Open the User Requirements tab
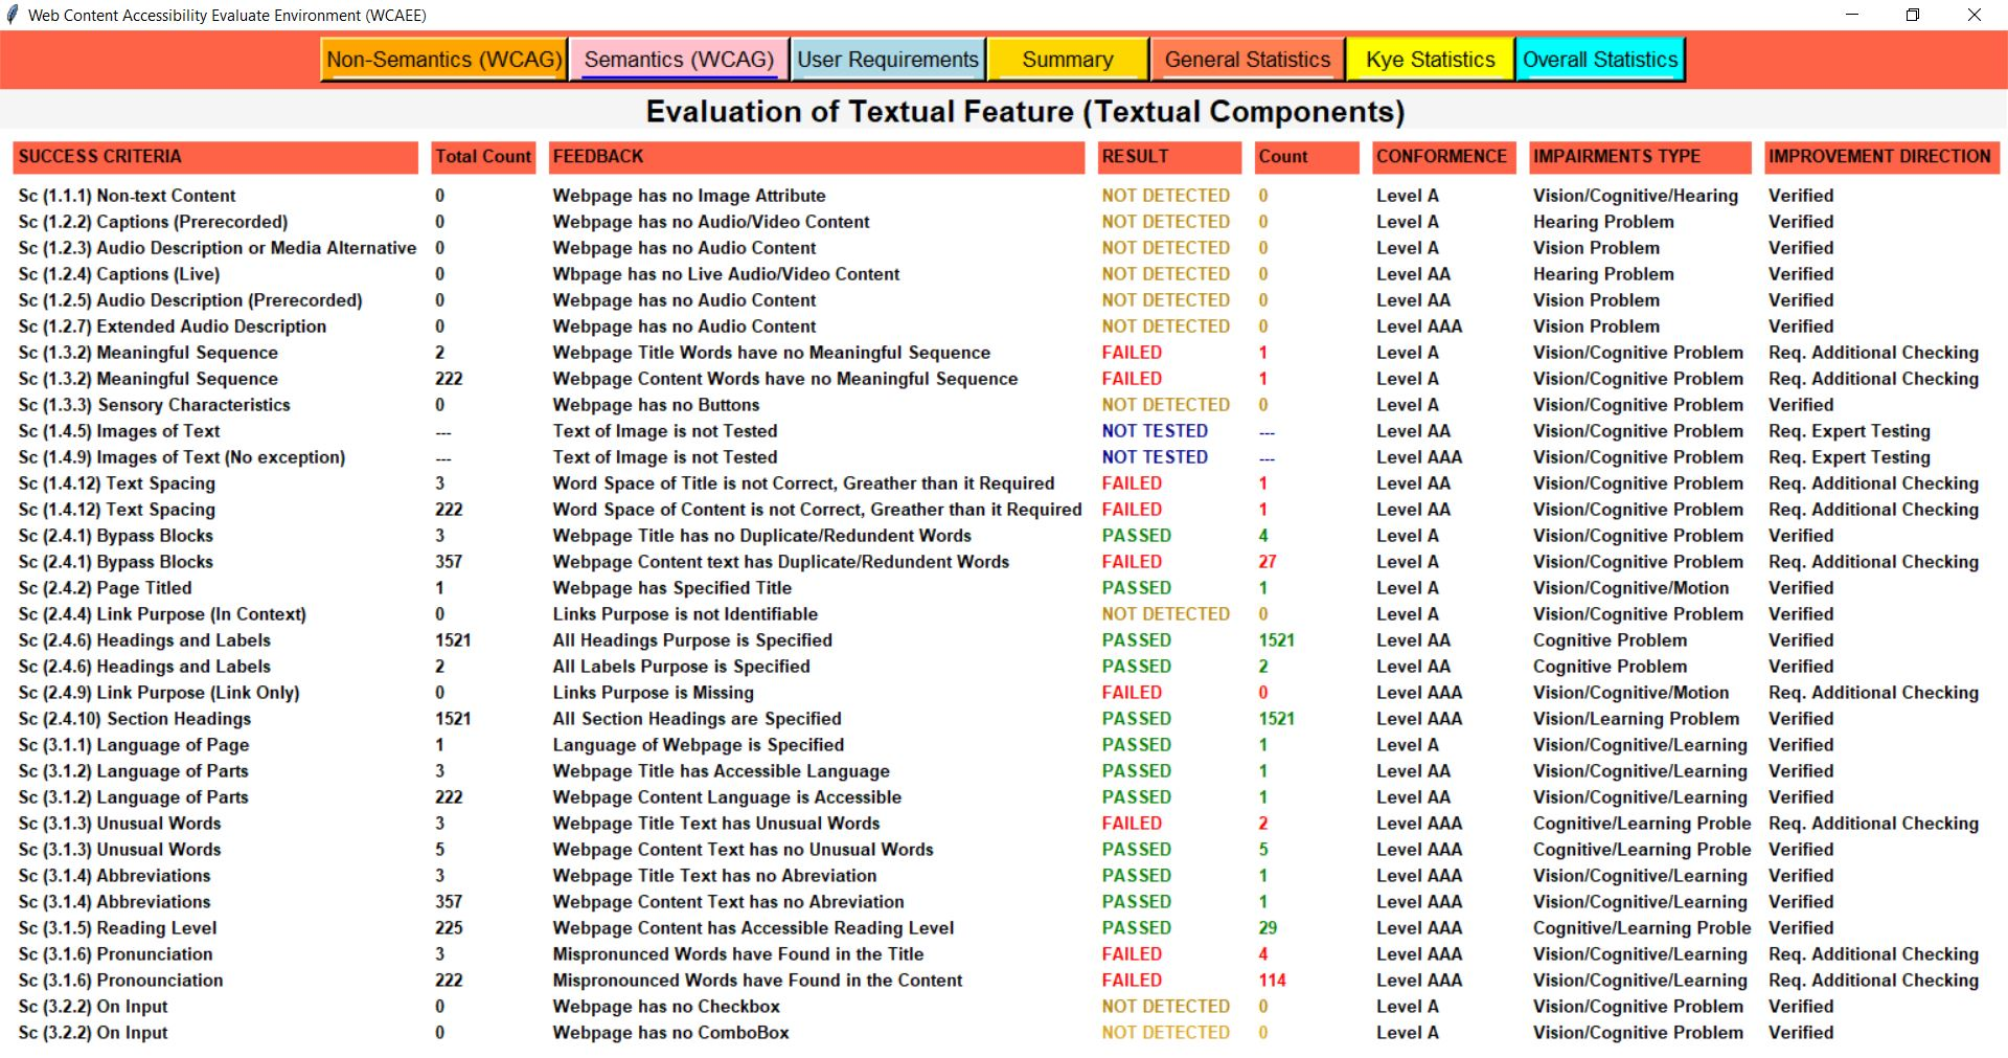 pyautogui.click(x=888, y=60)
